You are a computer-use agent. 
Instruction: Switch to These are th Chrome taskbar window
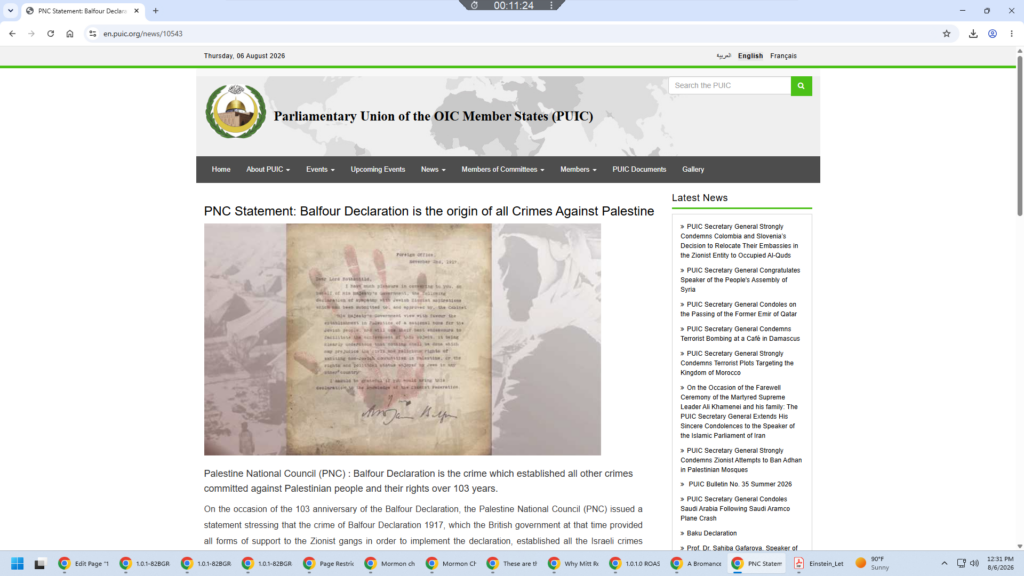coord(512,563)
